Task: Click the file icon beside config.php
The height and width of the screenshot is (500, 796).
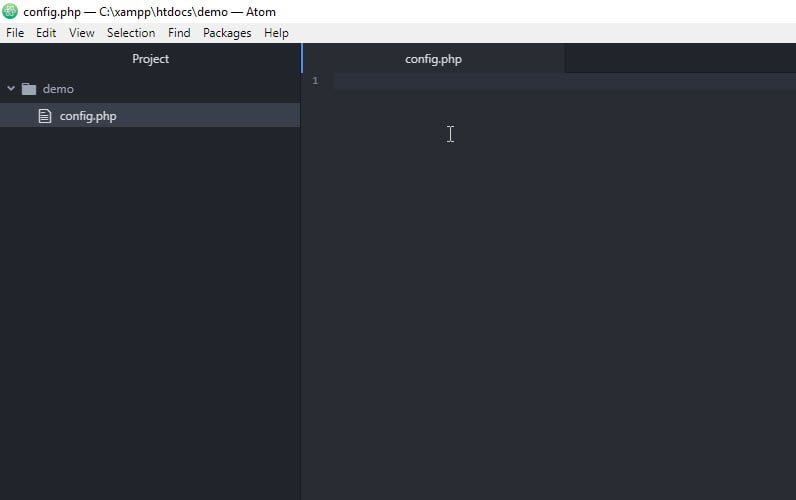Action: point(44,116)
